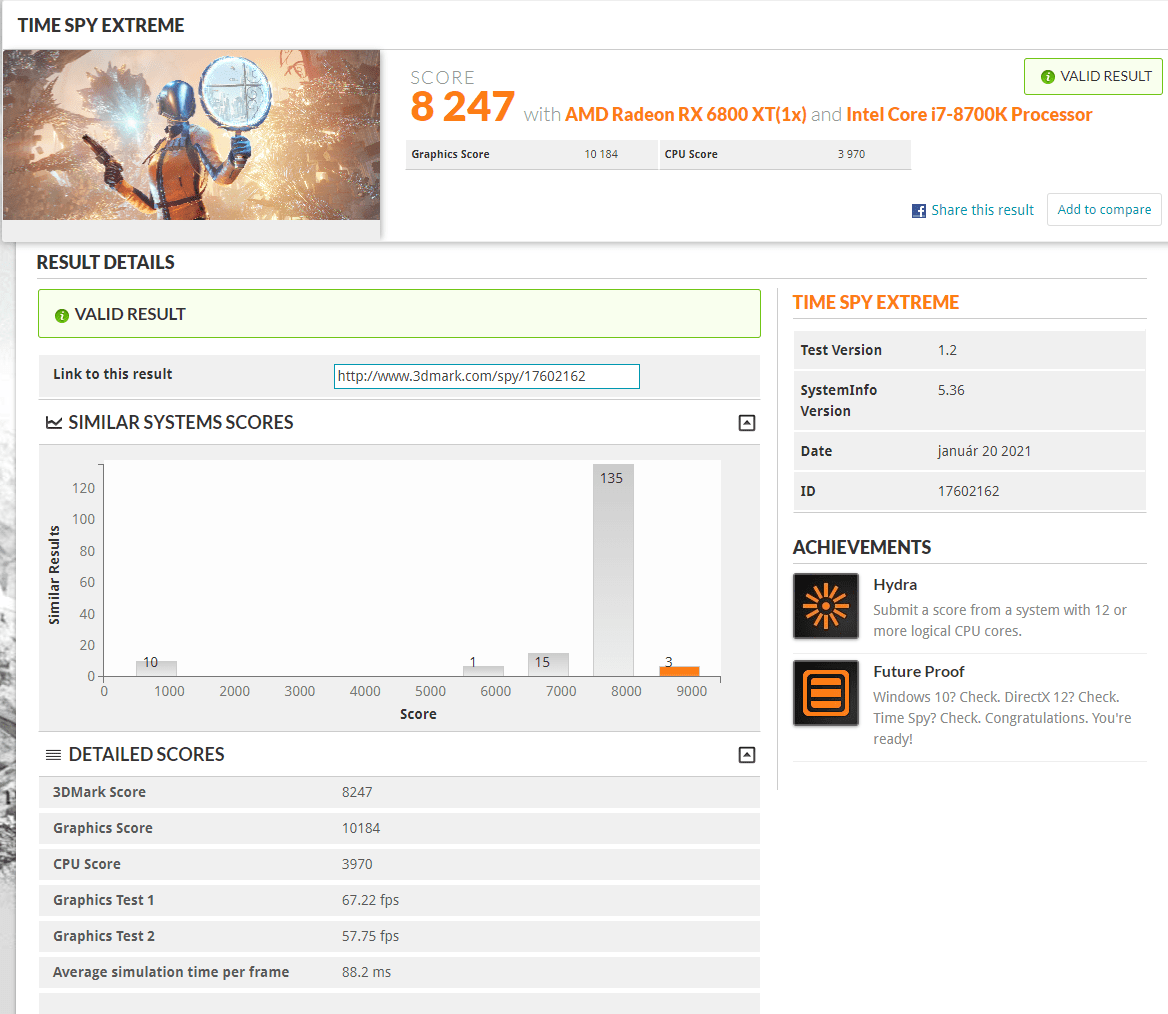This screenshot has width=1168, height=1014.
Task: Click the Hydra achievement title
Action: (895, 586)
